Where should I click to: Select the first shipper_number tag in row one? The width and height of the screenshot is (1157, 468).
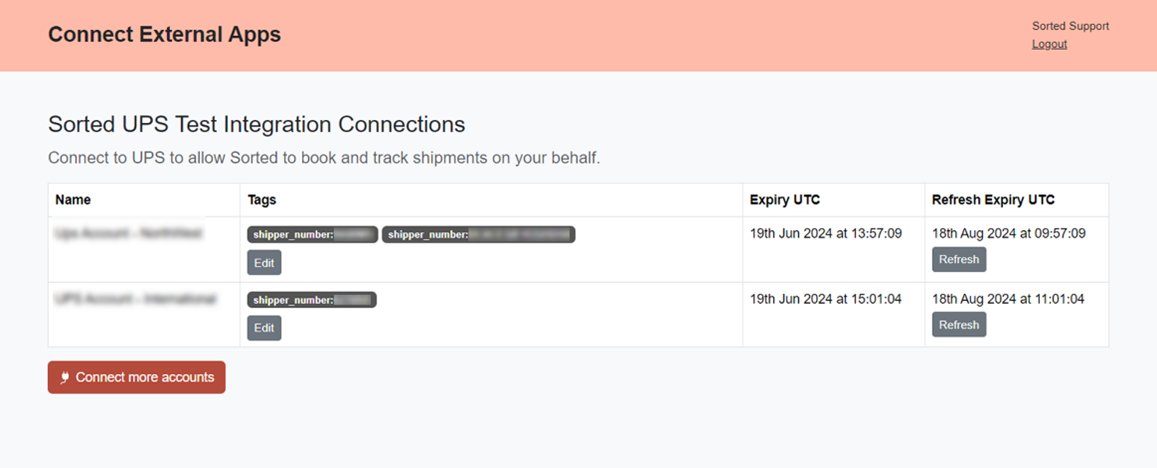(x=312, y=235)
